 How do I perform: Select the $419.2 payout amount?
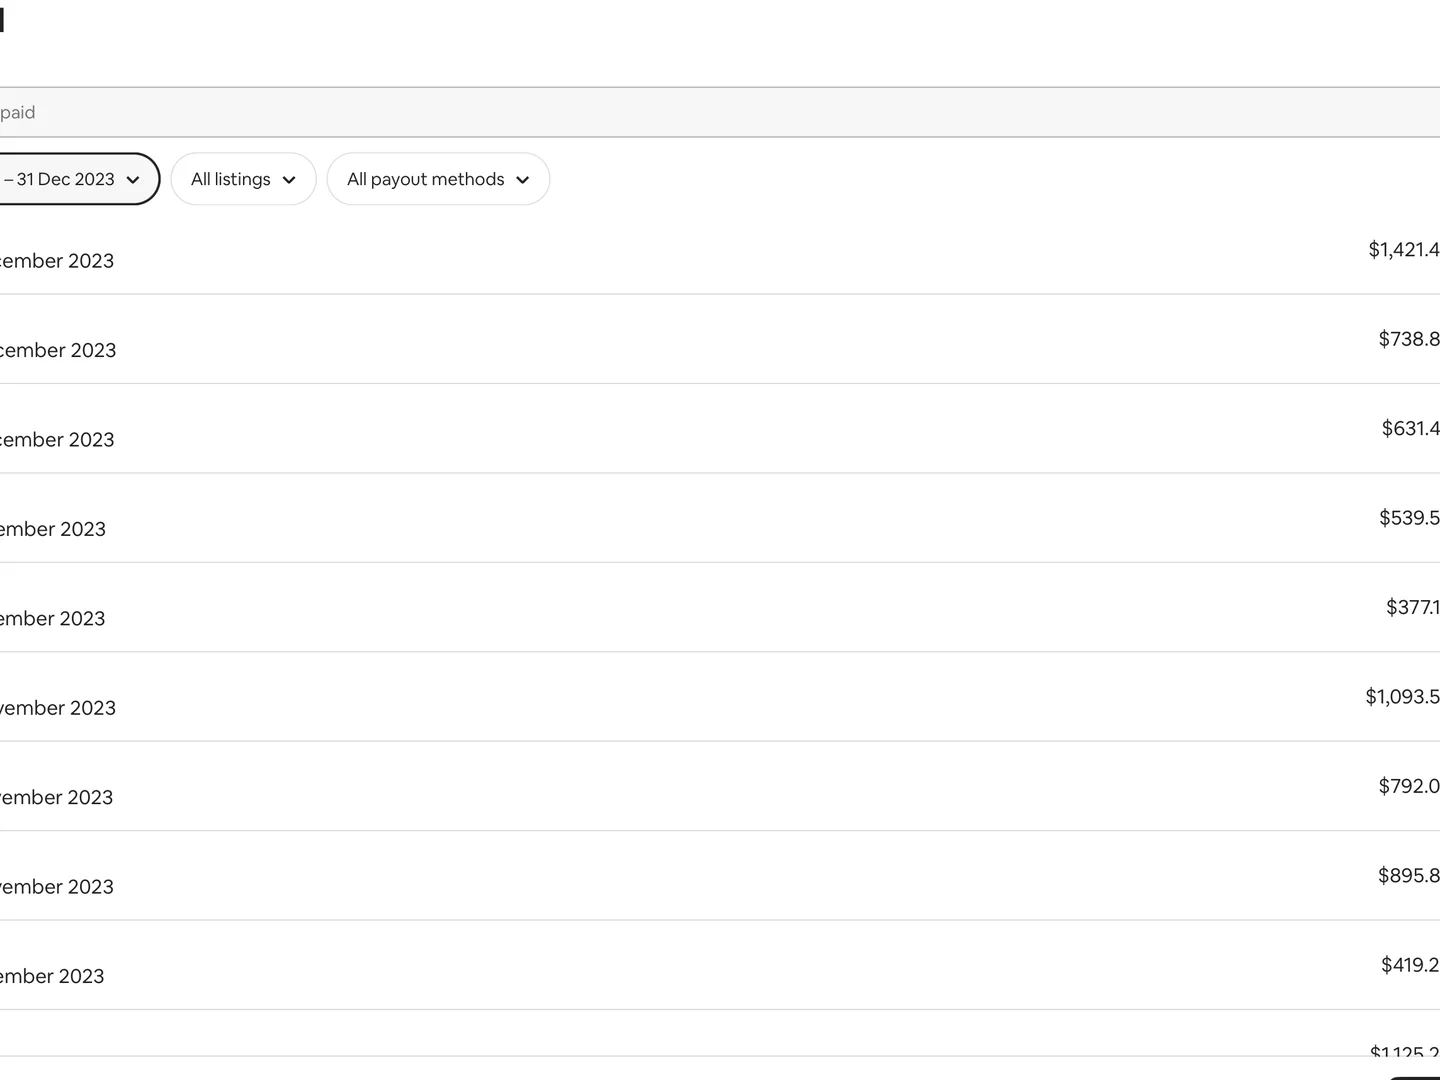1410,965
